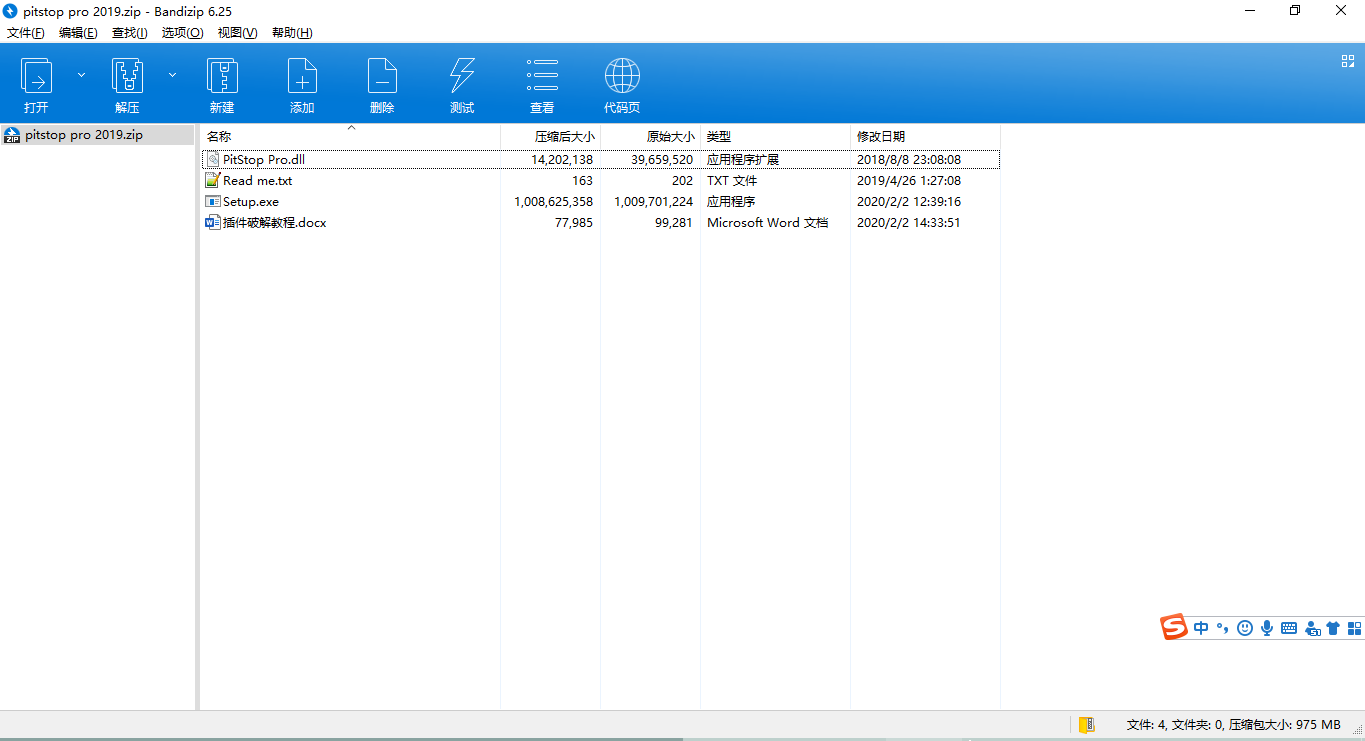Viewport: 1365px width, 741px height.
Task: Click the 查看 (View) list icon
Action: [542, 76]
